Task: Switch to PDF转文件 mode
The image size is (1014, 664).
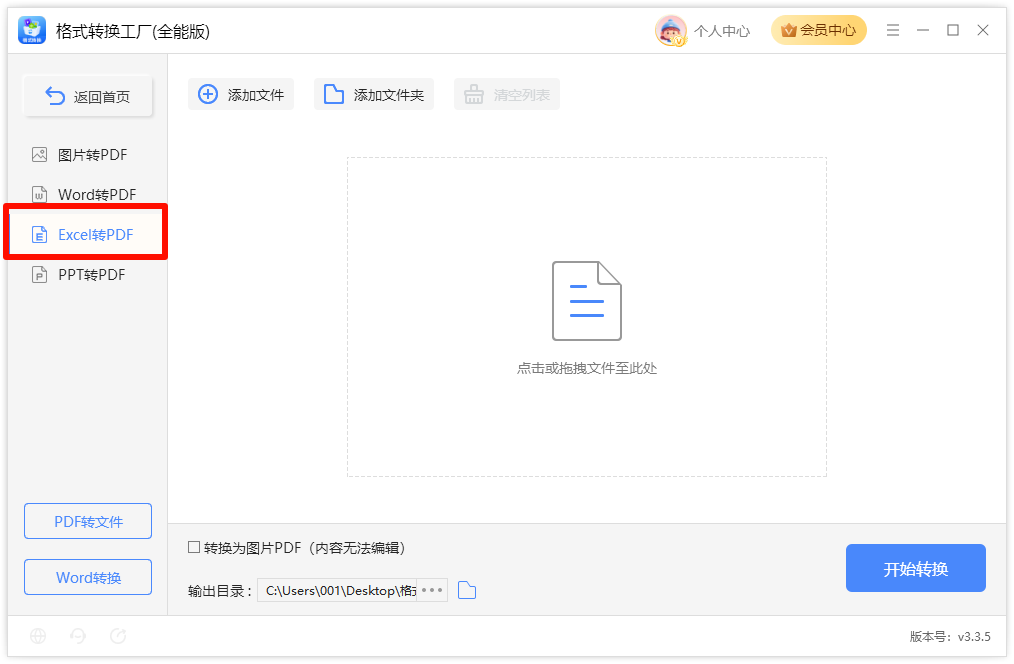Action: point(88,521)
